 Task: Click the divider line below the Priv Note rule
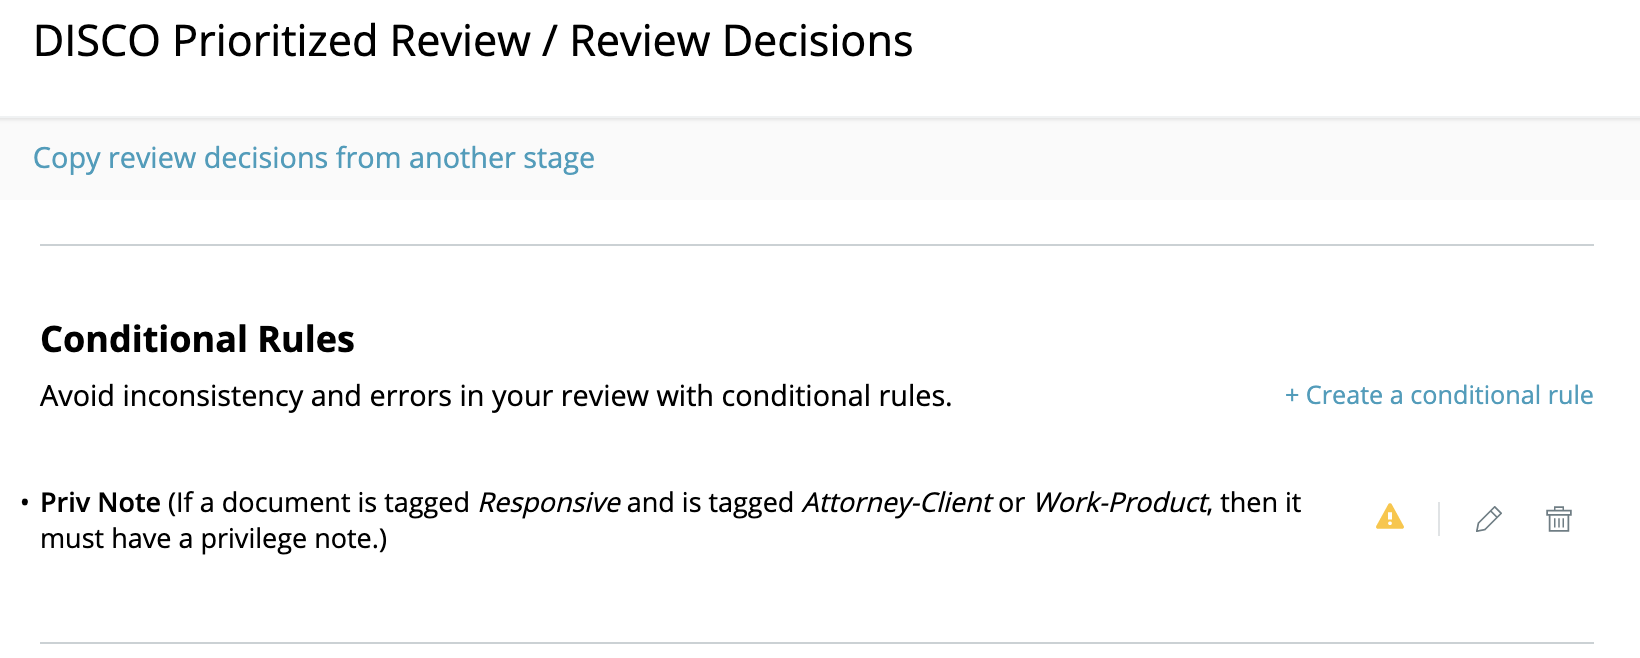pyautogui.click(x=816, y=643)
